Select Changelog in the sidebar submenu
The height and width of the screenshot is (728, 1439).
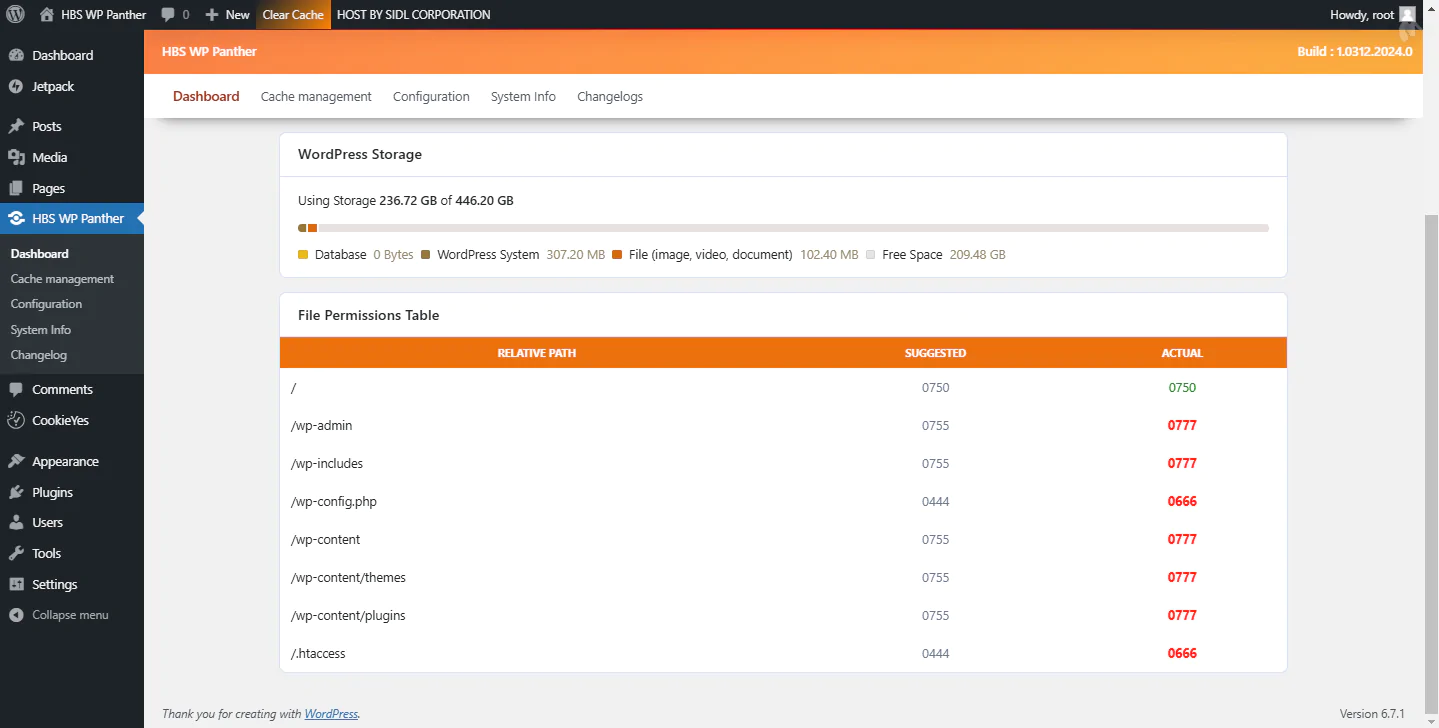pyautogui.click(x=39, y=355)
